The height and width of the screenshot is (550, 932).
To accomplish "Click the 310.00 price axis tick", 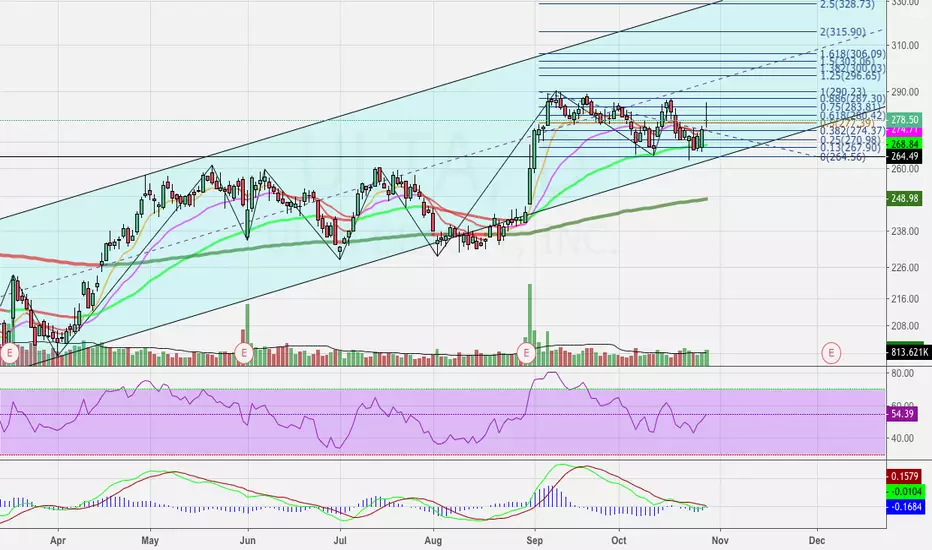I will pos(904,45).
